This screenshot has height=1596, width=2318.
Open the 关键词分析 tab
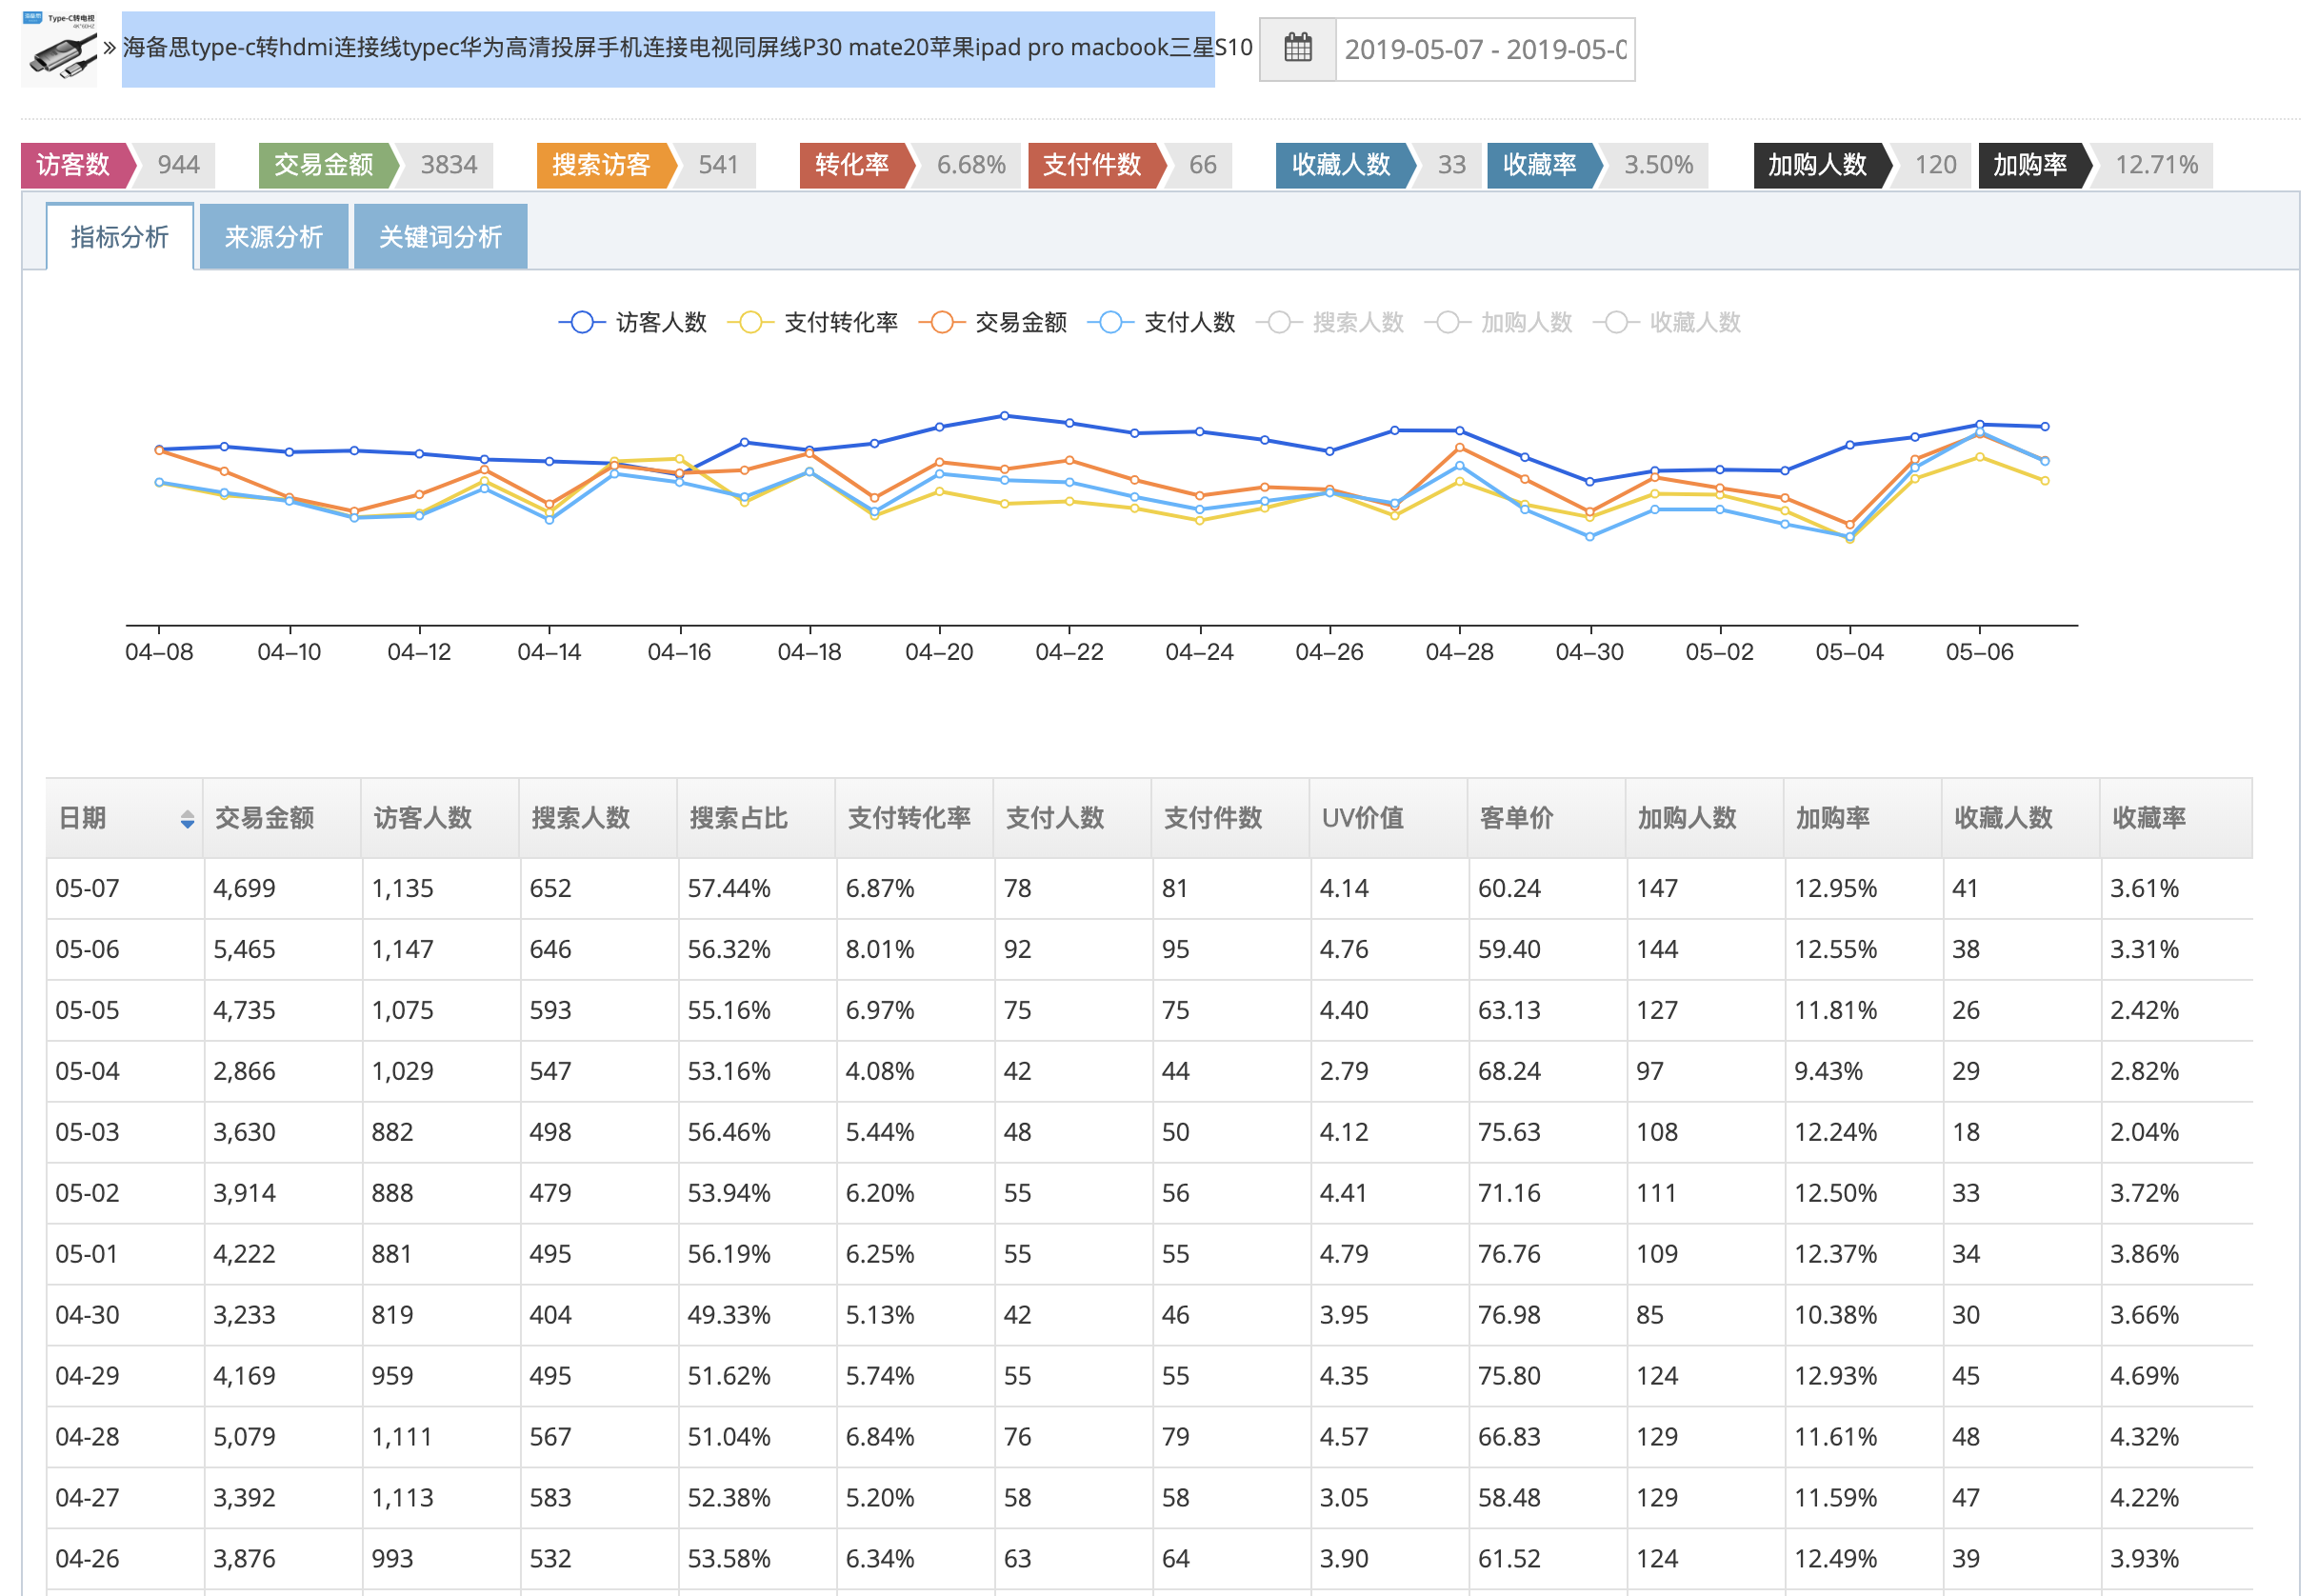[x=440, y=237]
